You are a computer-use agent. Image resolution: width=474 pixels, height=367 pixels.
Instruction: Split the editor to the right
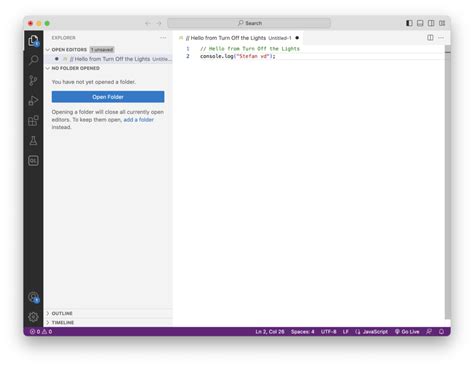pyautogui.click(x=430, y=38)
